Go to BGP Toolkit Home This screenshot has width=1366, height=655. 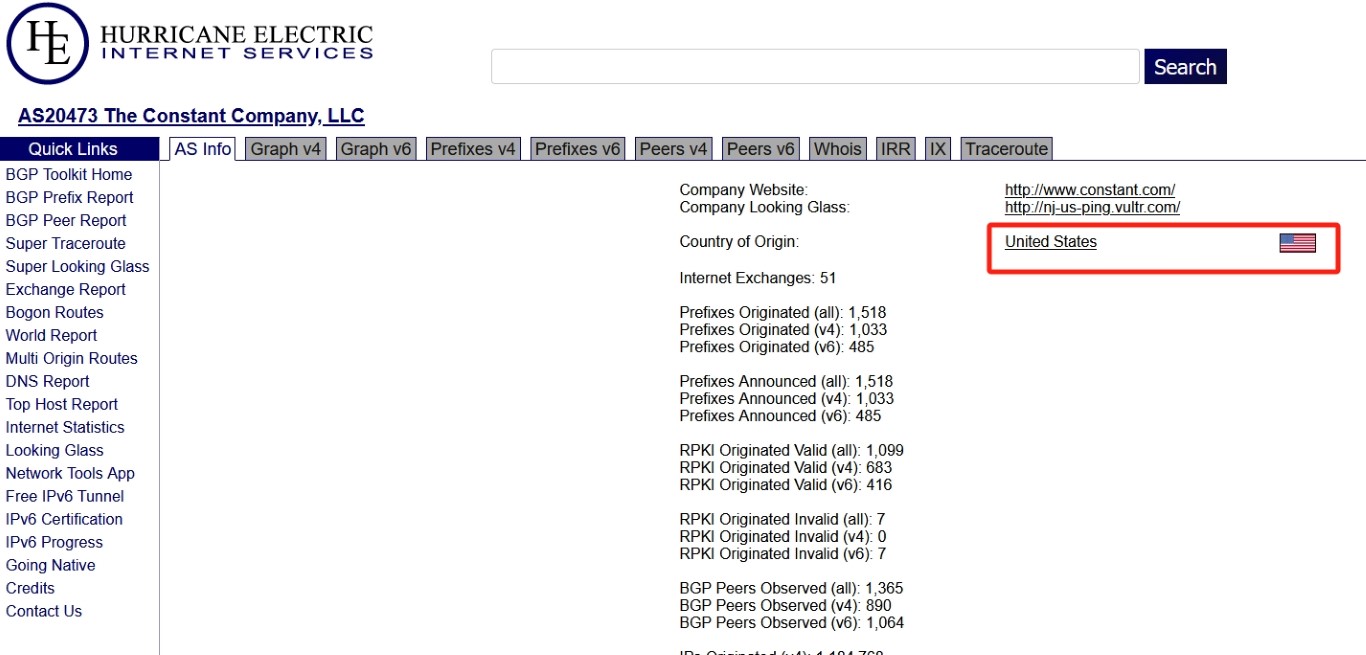coord(69,174)
